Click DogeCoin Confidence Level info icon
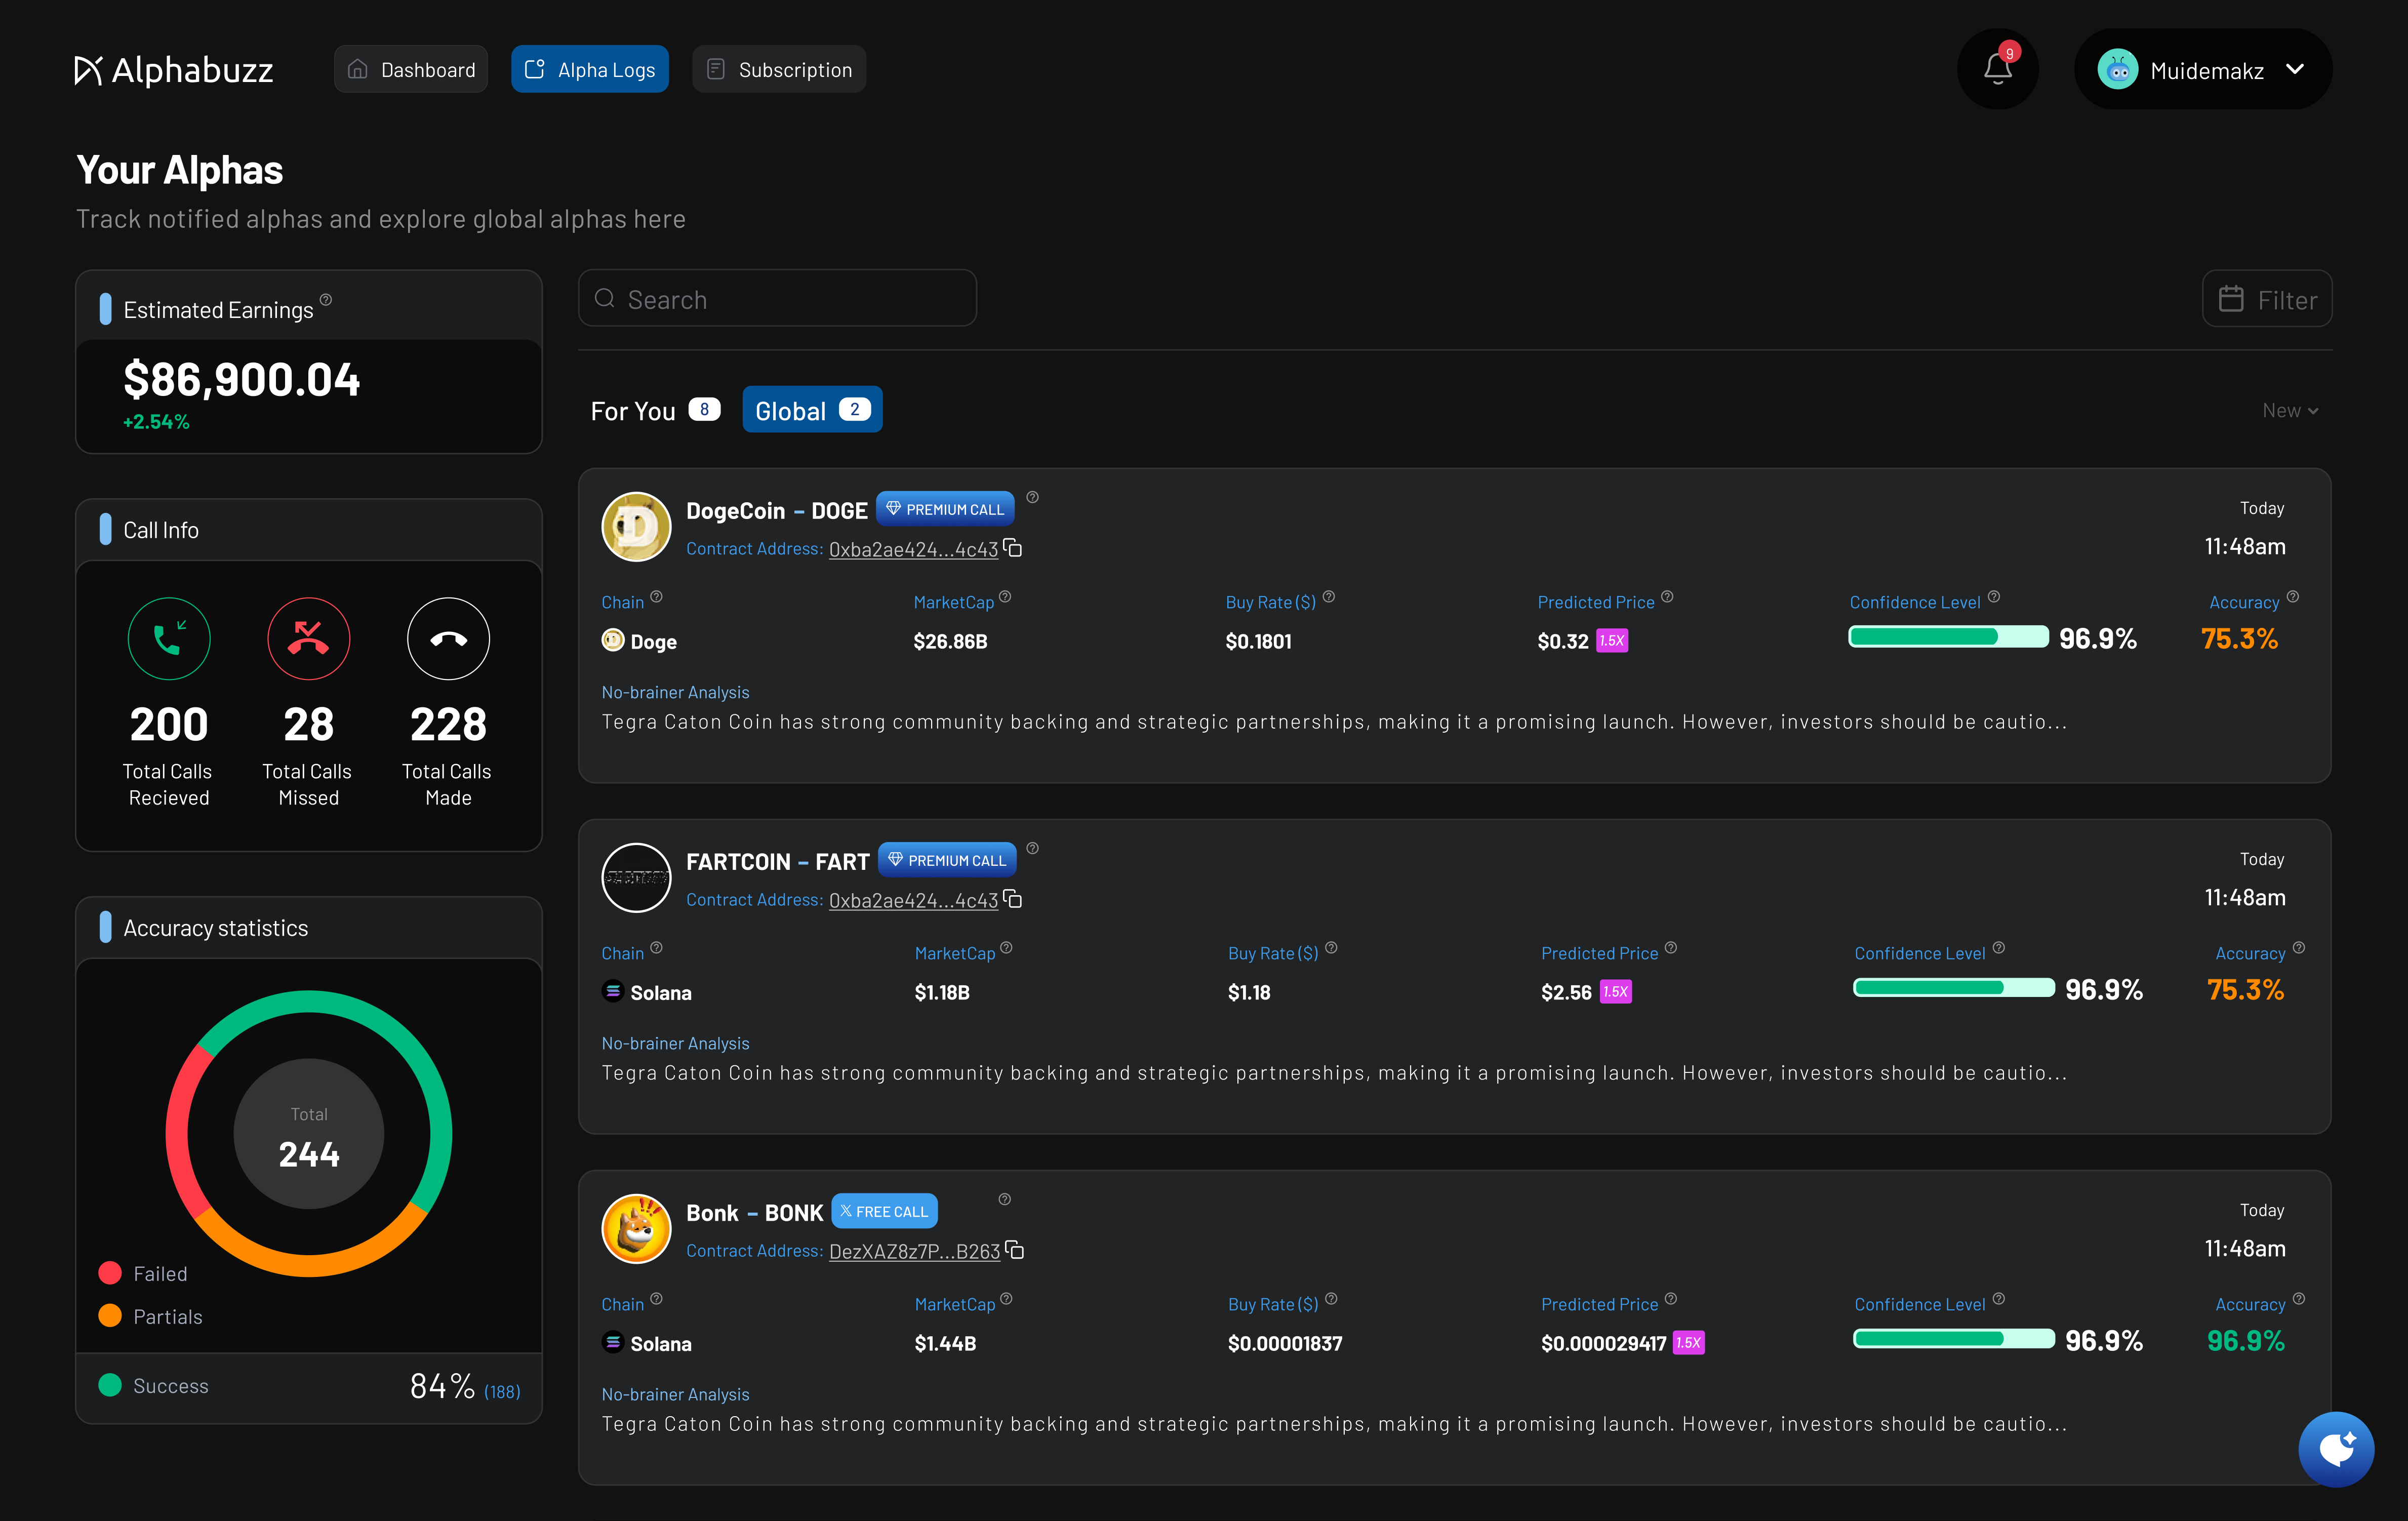This screenshot has height=1521, width=2408. 1994,597
